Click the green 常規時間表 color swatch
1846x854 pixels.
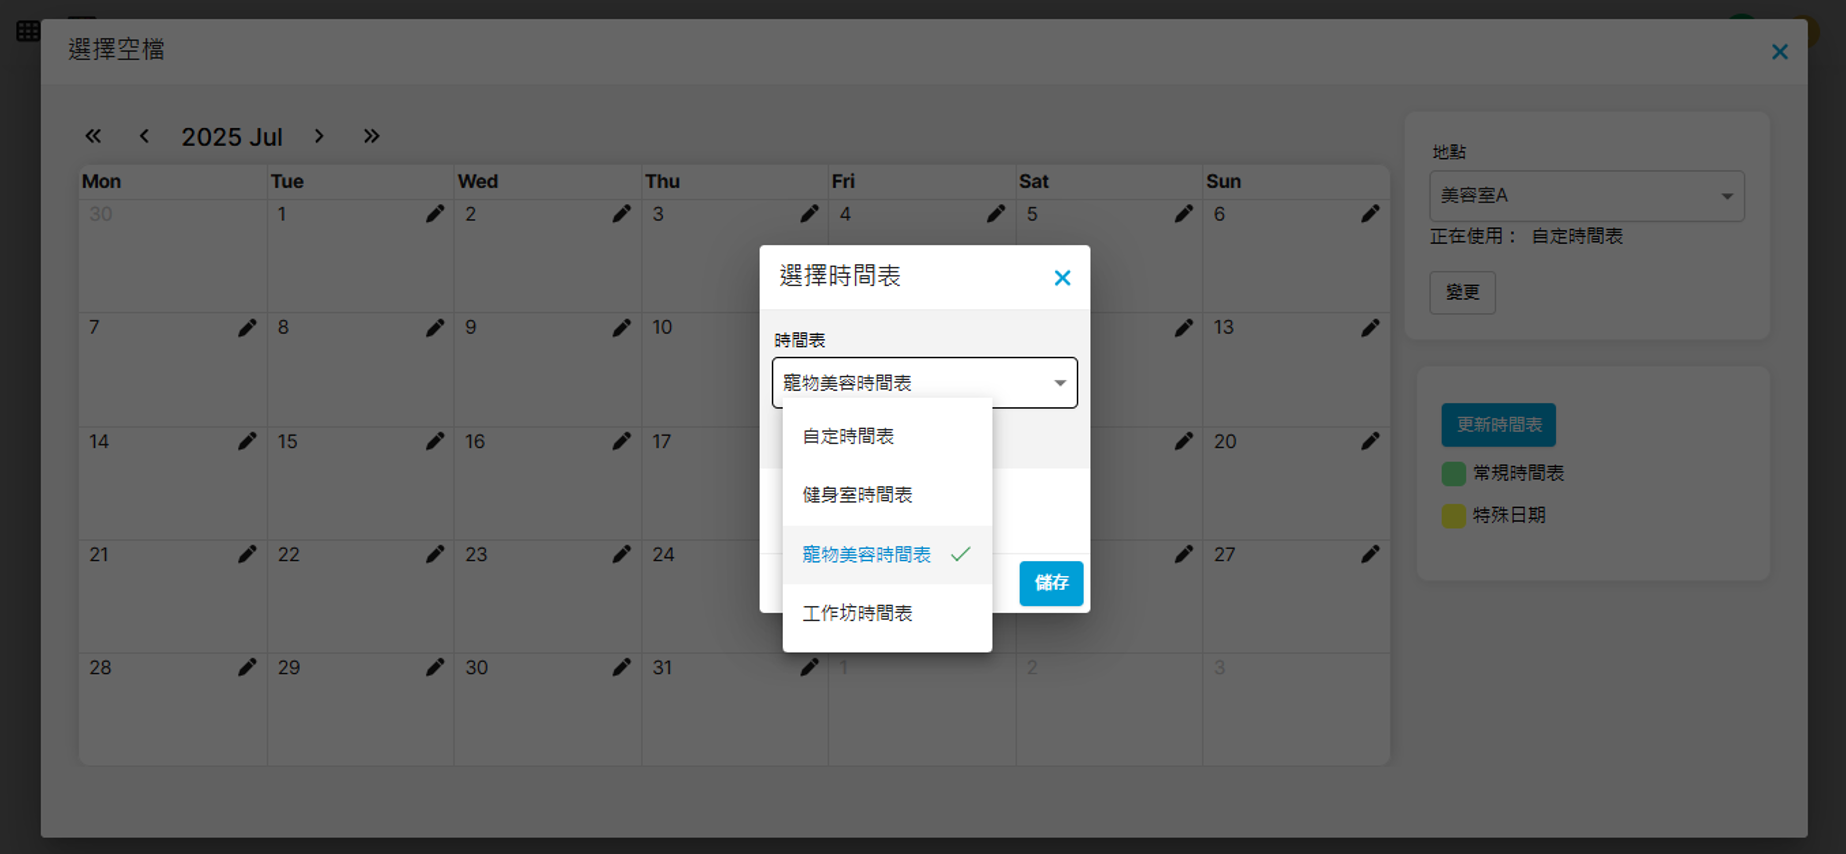(x=1453, y=473)
